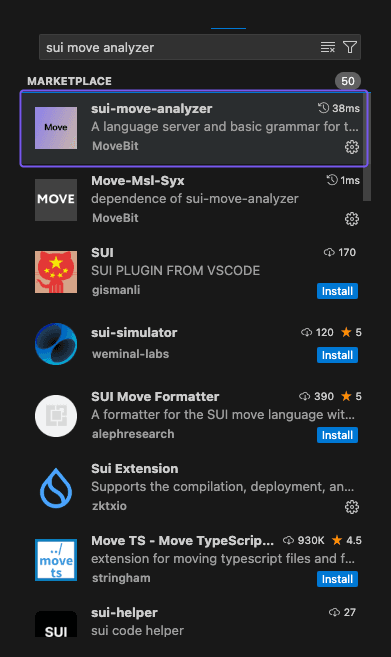The height and width of the screenshot is (657, 391).
Task: Open the Move-Msl-Syx extension entry
Action: click(x=195, y=199)
